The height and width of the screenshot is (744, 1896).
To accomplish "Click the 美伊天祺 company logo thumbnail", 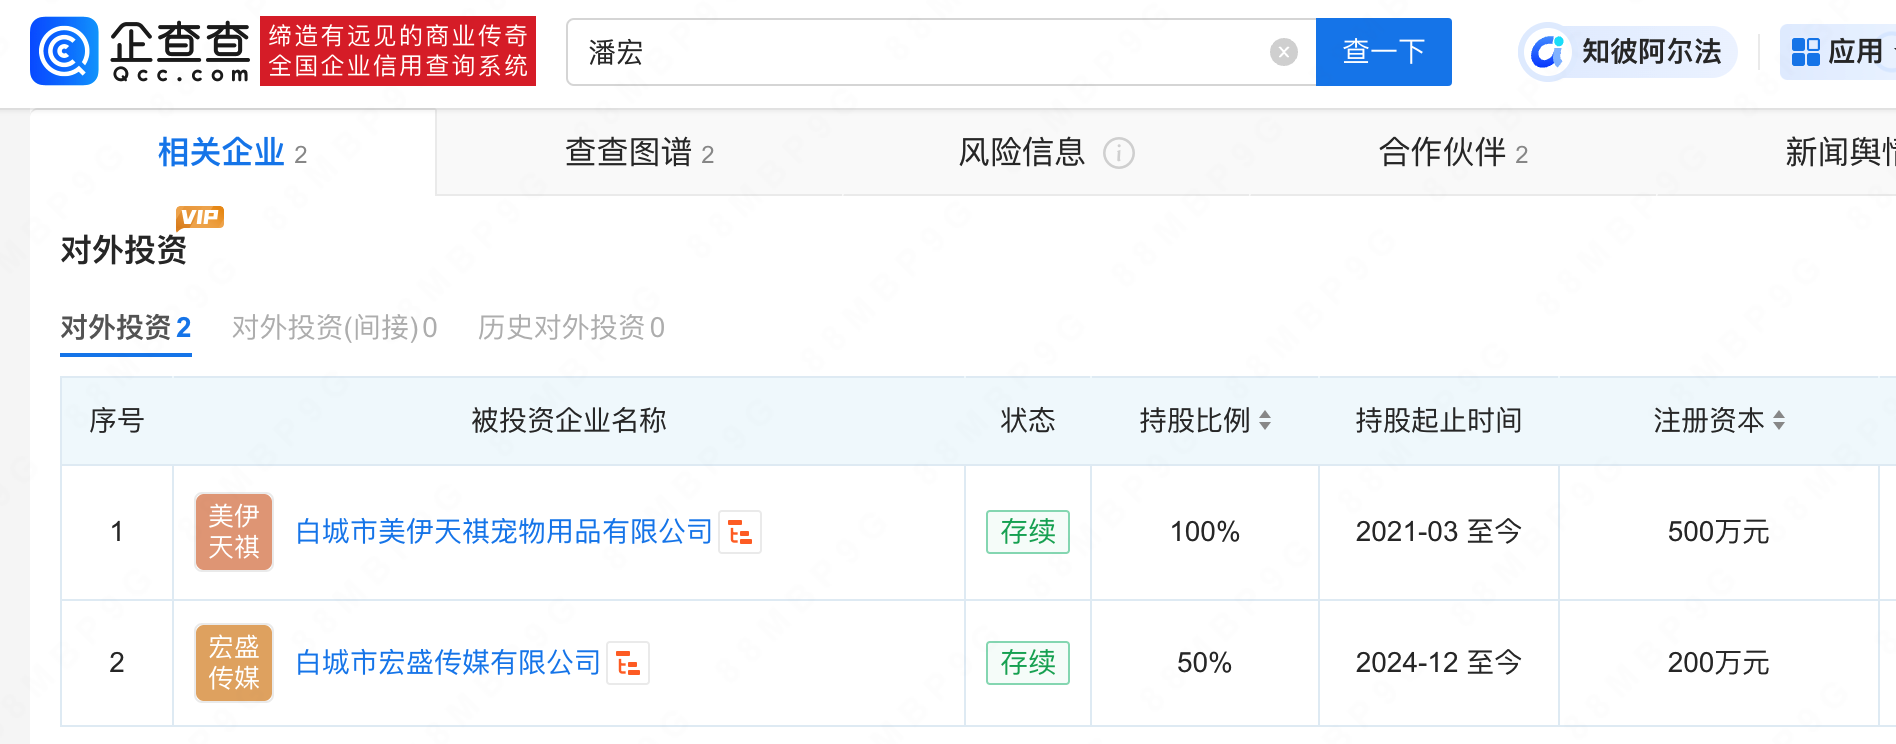I will pyautogui.click(x=234, y=532).
